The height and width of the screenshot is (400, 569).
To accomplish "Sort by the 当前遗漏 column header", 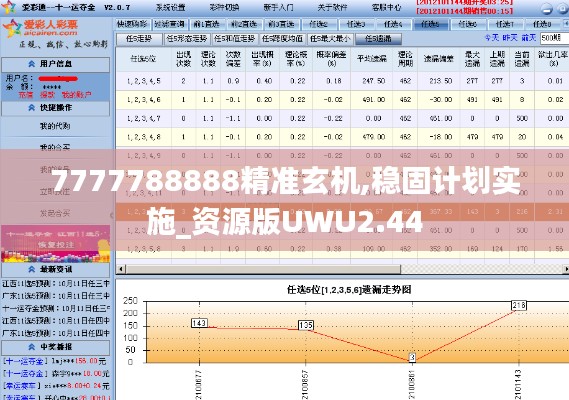I will 522,59.
